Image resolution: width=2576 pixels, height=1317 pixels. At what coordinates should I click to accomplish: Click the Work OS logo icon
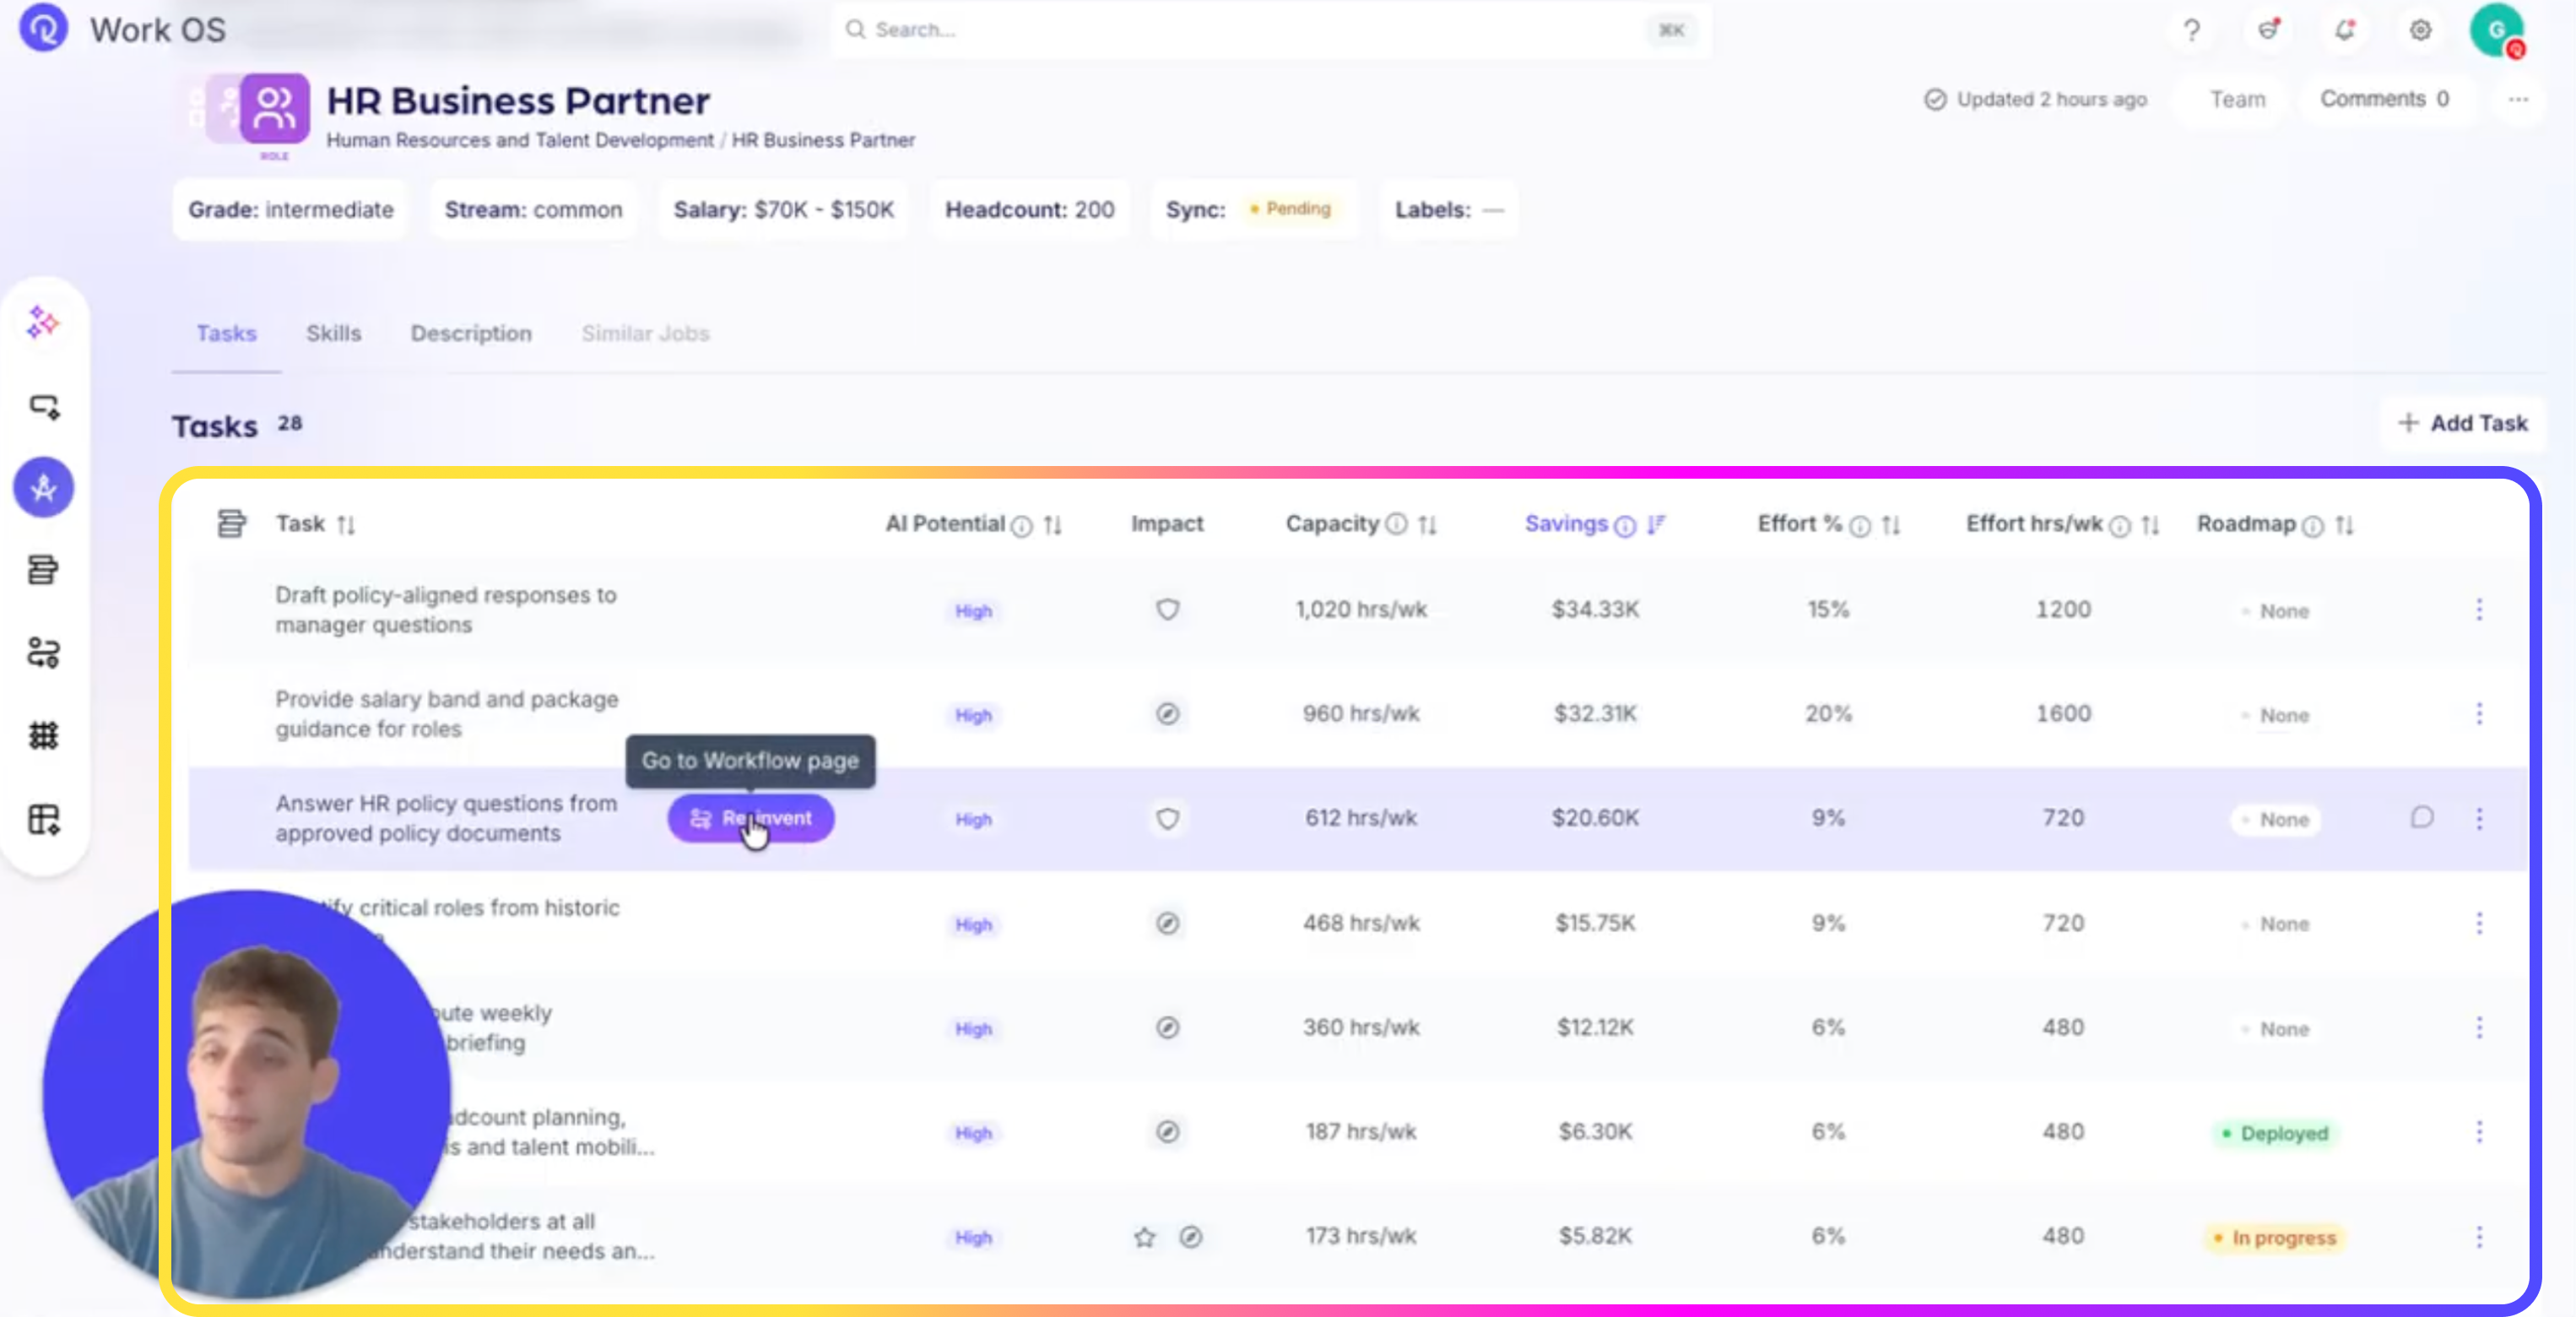coord(43,28)
